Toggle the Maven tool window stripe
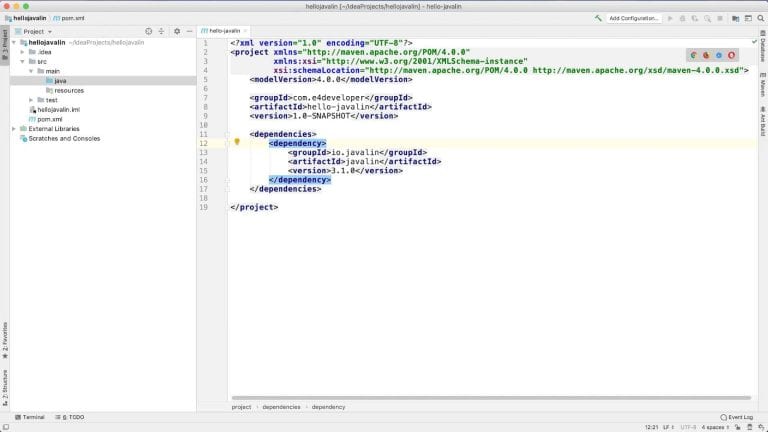Viewport: 768px width, 432px height. click(x=762, y=91)
